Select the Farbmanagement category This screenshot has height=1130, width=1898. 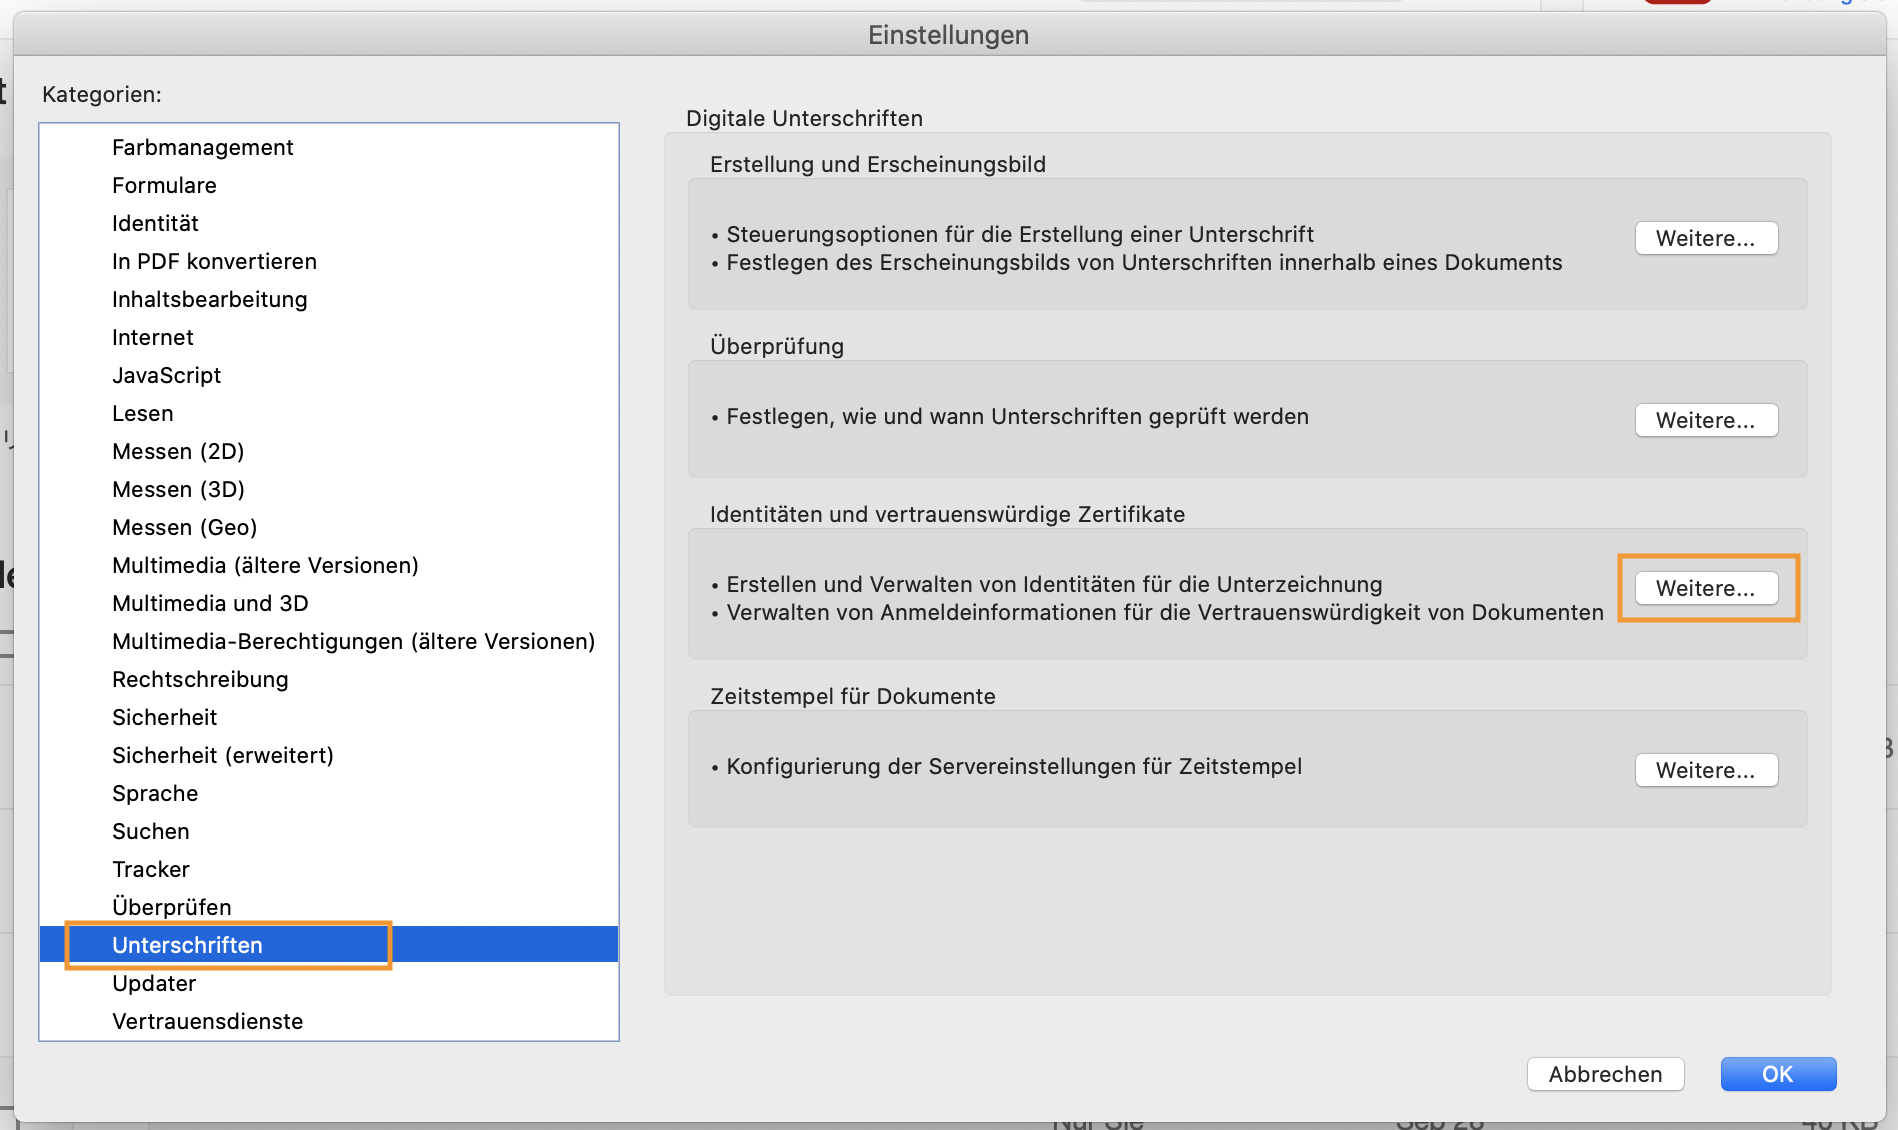(x=329, y=147)
